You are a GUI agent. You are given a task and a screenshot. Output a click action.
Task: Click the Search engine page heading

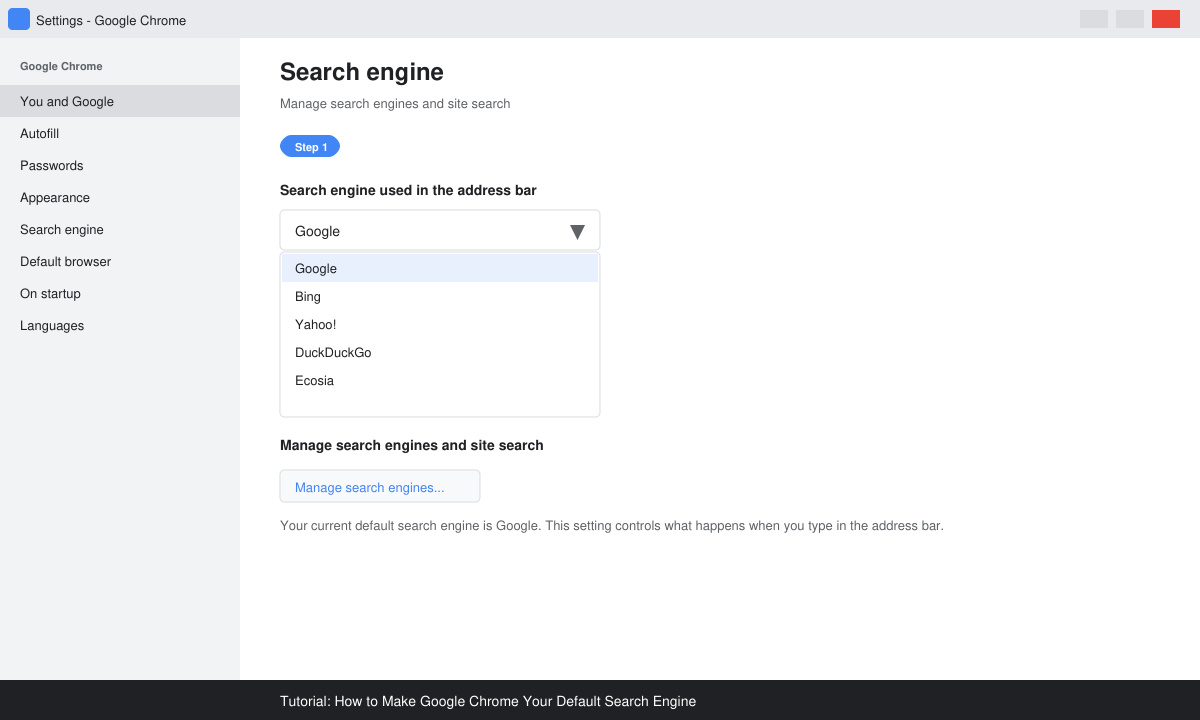click(x=362, y=72)
